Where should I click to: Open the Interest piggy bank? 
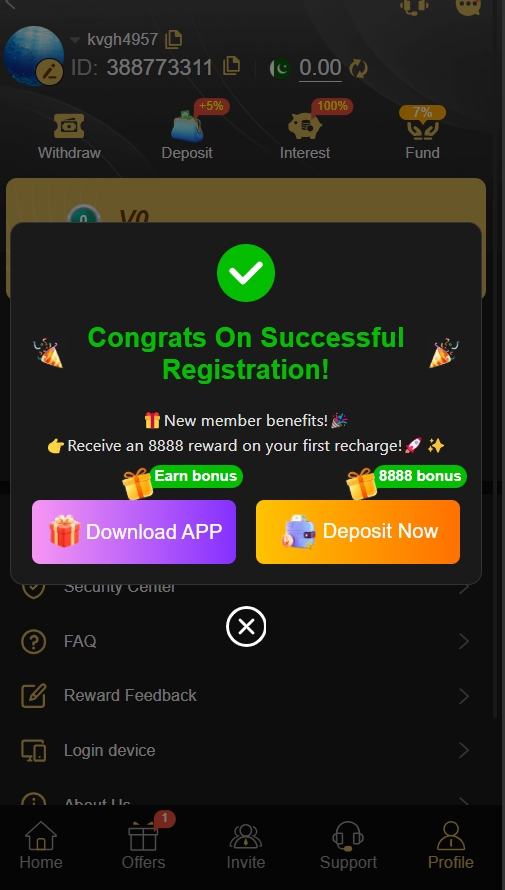(x=305, y=126)
